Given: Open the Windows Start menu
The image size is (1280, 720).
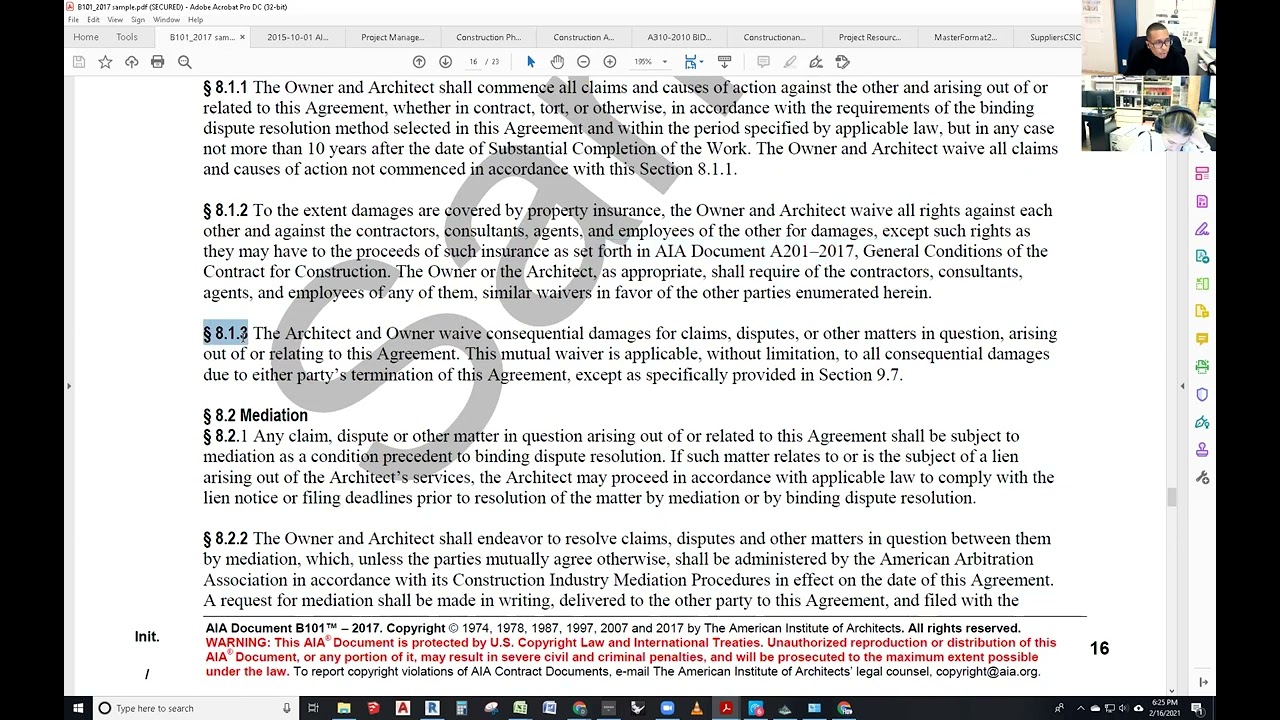Looking at the screenshot, I should point(78,708).
